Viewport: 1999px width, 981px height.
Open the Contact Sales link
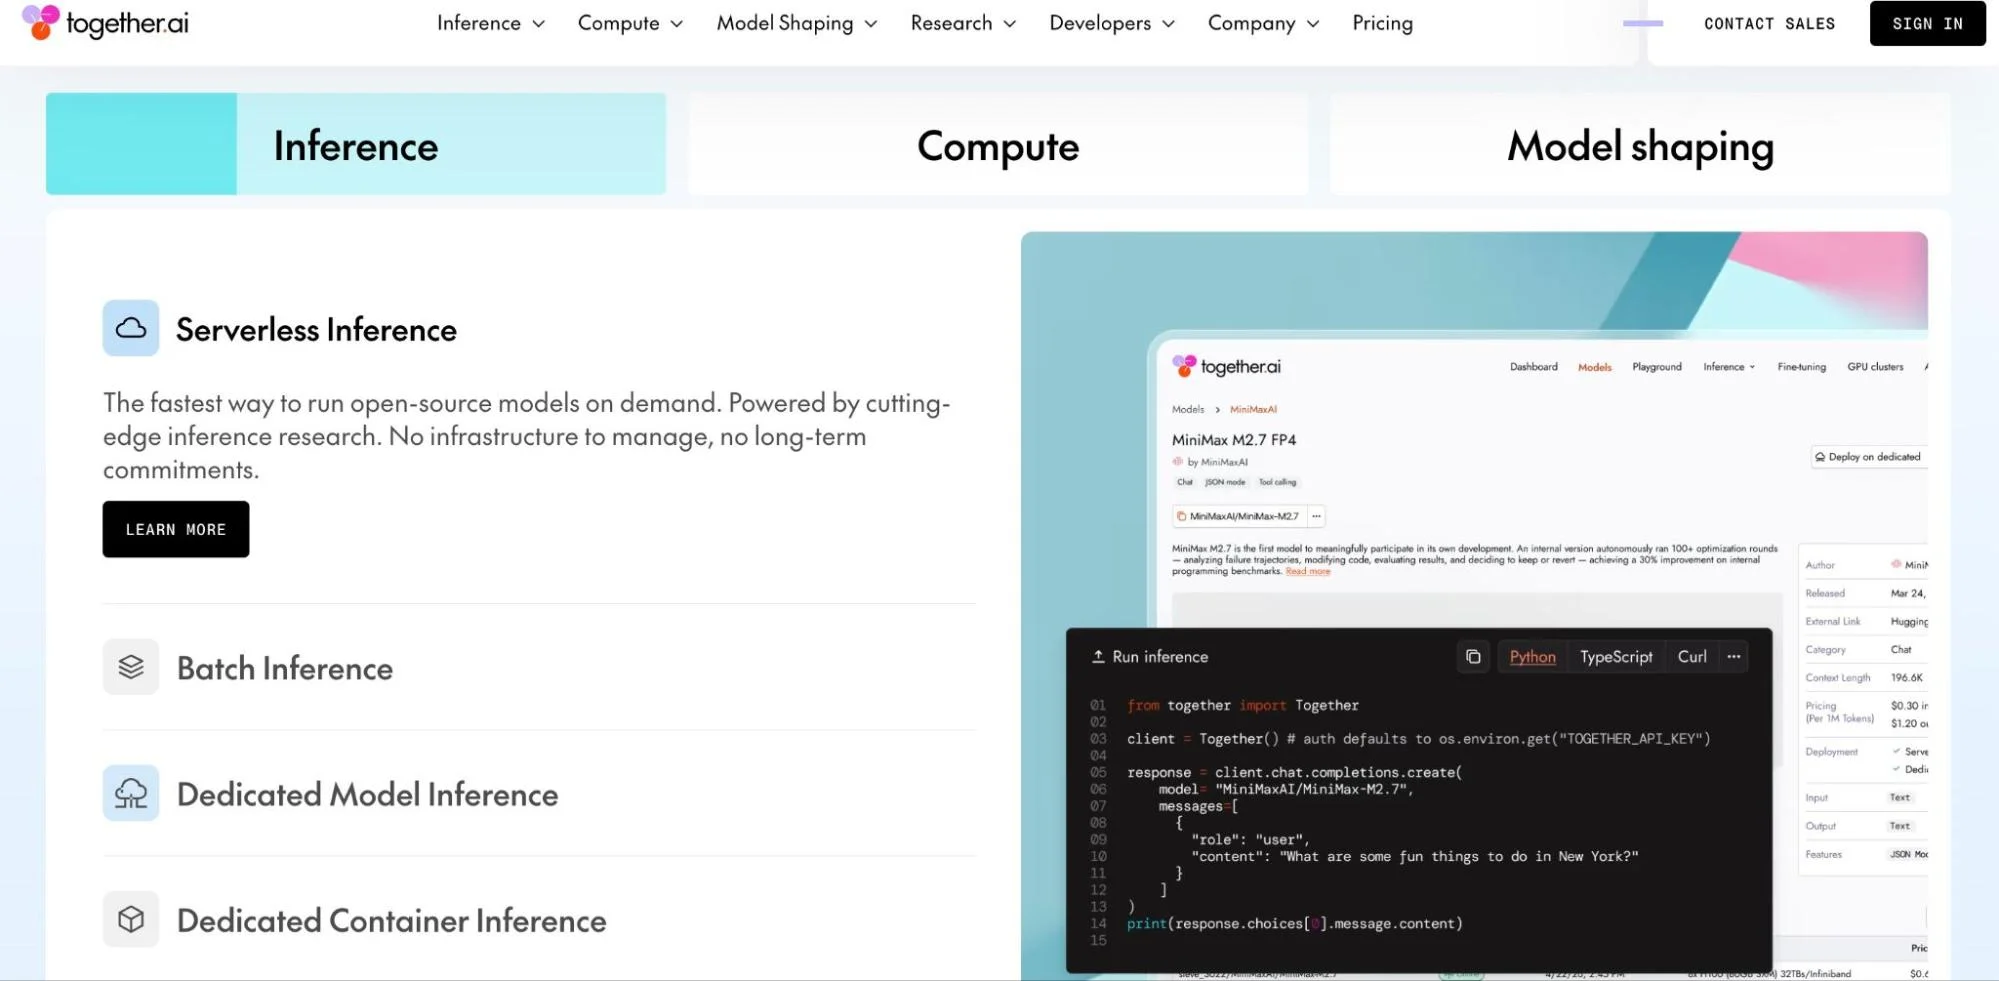[x=1769, y=23]
